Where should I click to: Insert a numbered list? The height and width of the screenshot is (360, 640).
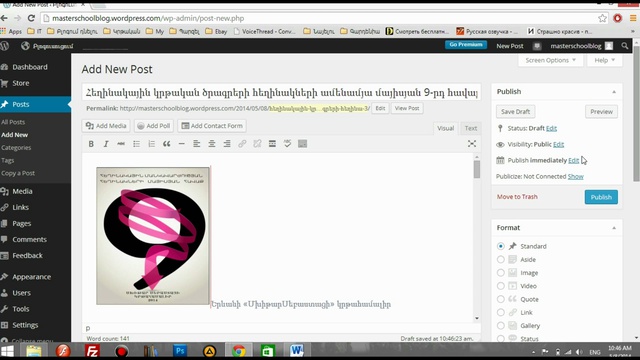[x=151, y=144]
